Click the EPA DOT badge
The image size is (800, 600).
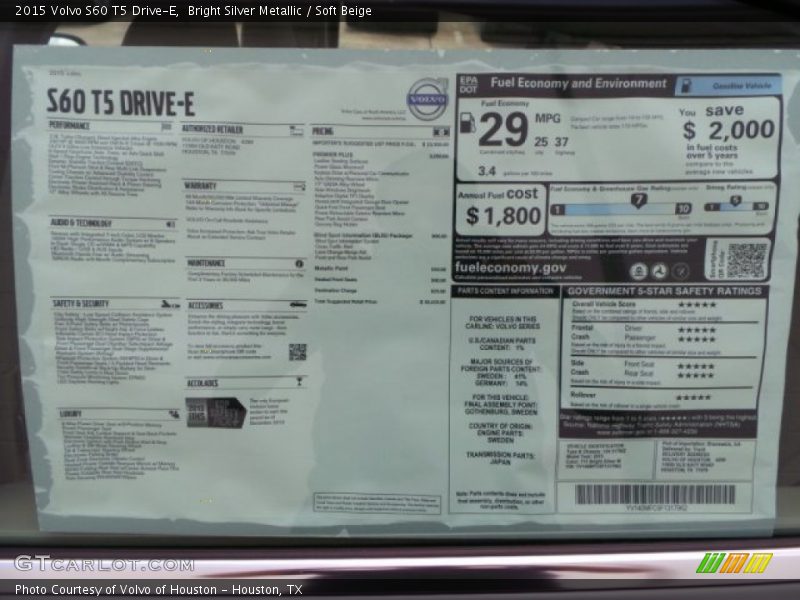pos(468,84)
